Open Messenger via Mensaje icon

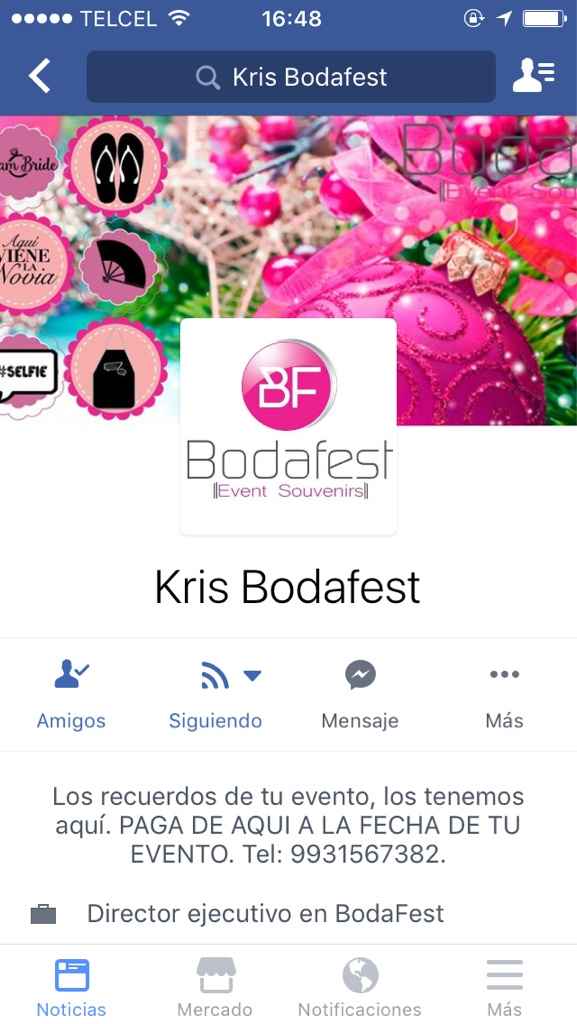pos(360,675)
